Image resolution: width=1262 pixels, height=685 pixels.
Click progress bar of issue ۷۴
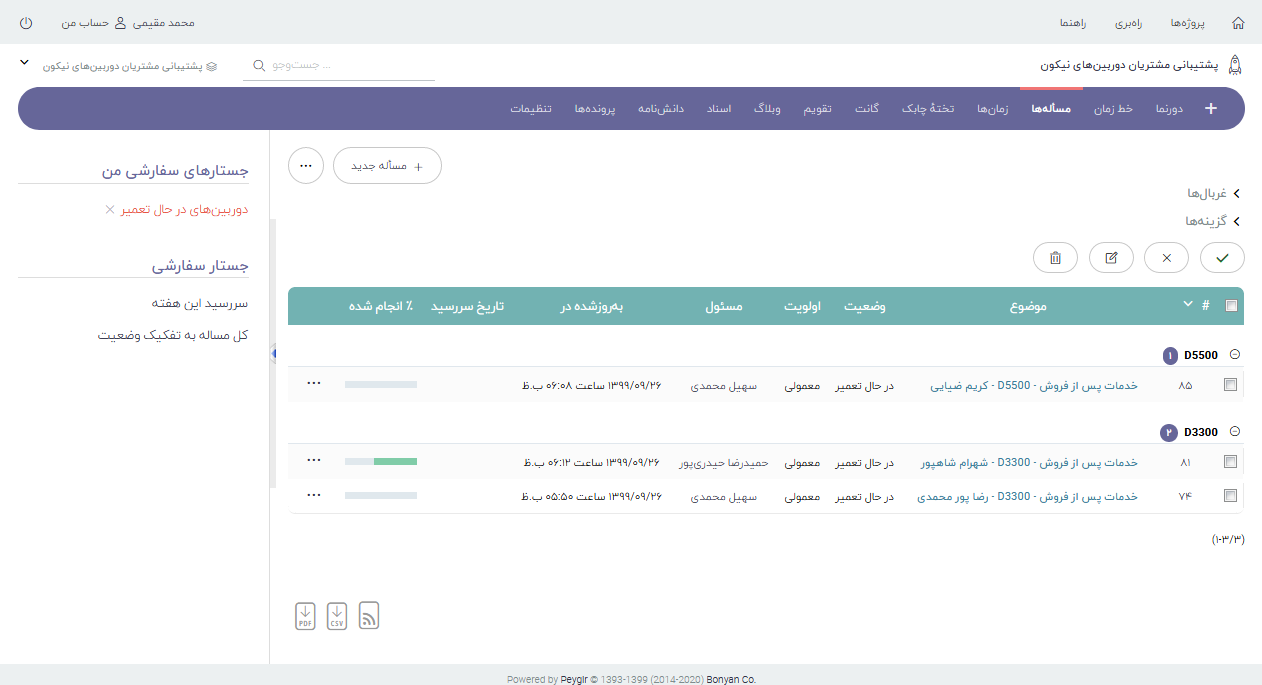[381, 495]
